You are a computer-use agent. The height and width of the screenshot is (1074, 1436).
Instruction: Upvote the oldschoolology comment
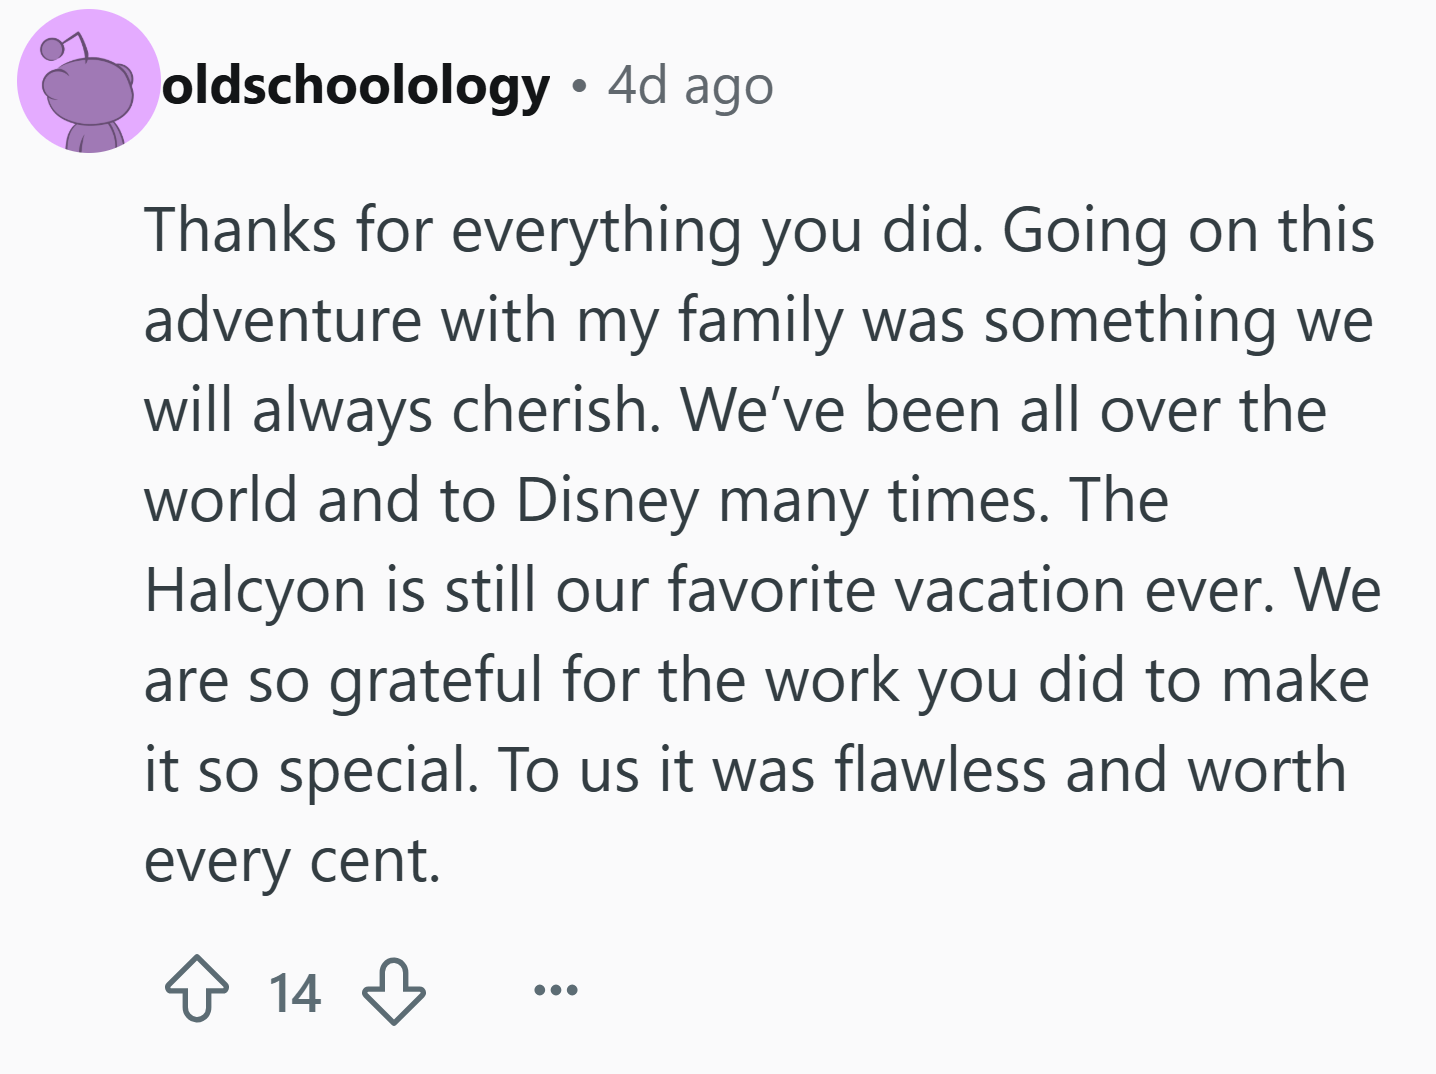tap(195, 990)
